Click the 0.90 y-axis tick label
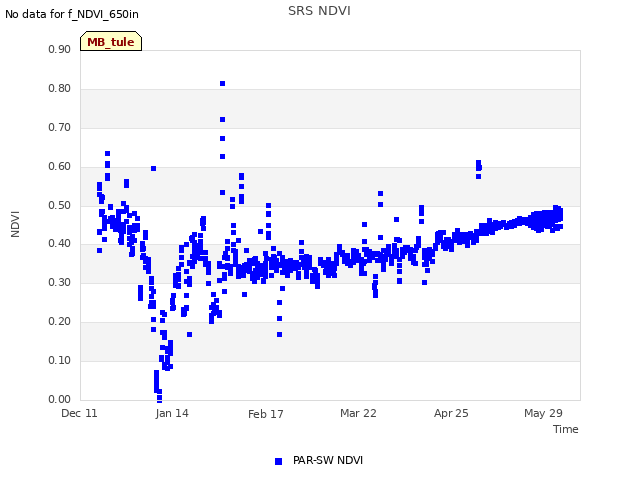 coord(59,49)
